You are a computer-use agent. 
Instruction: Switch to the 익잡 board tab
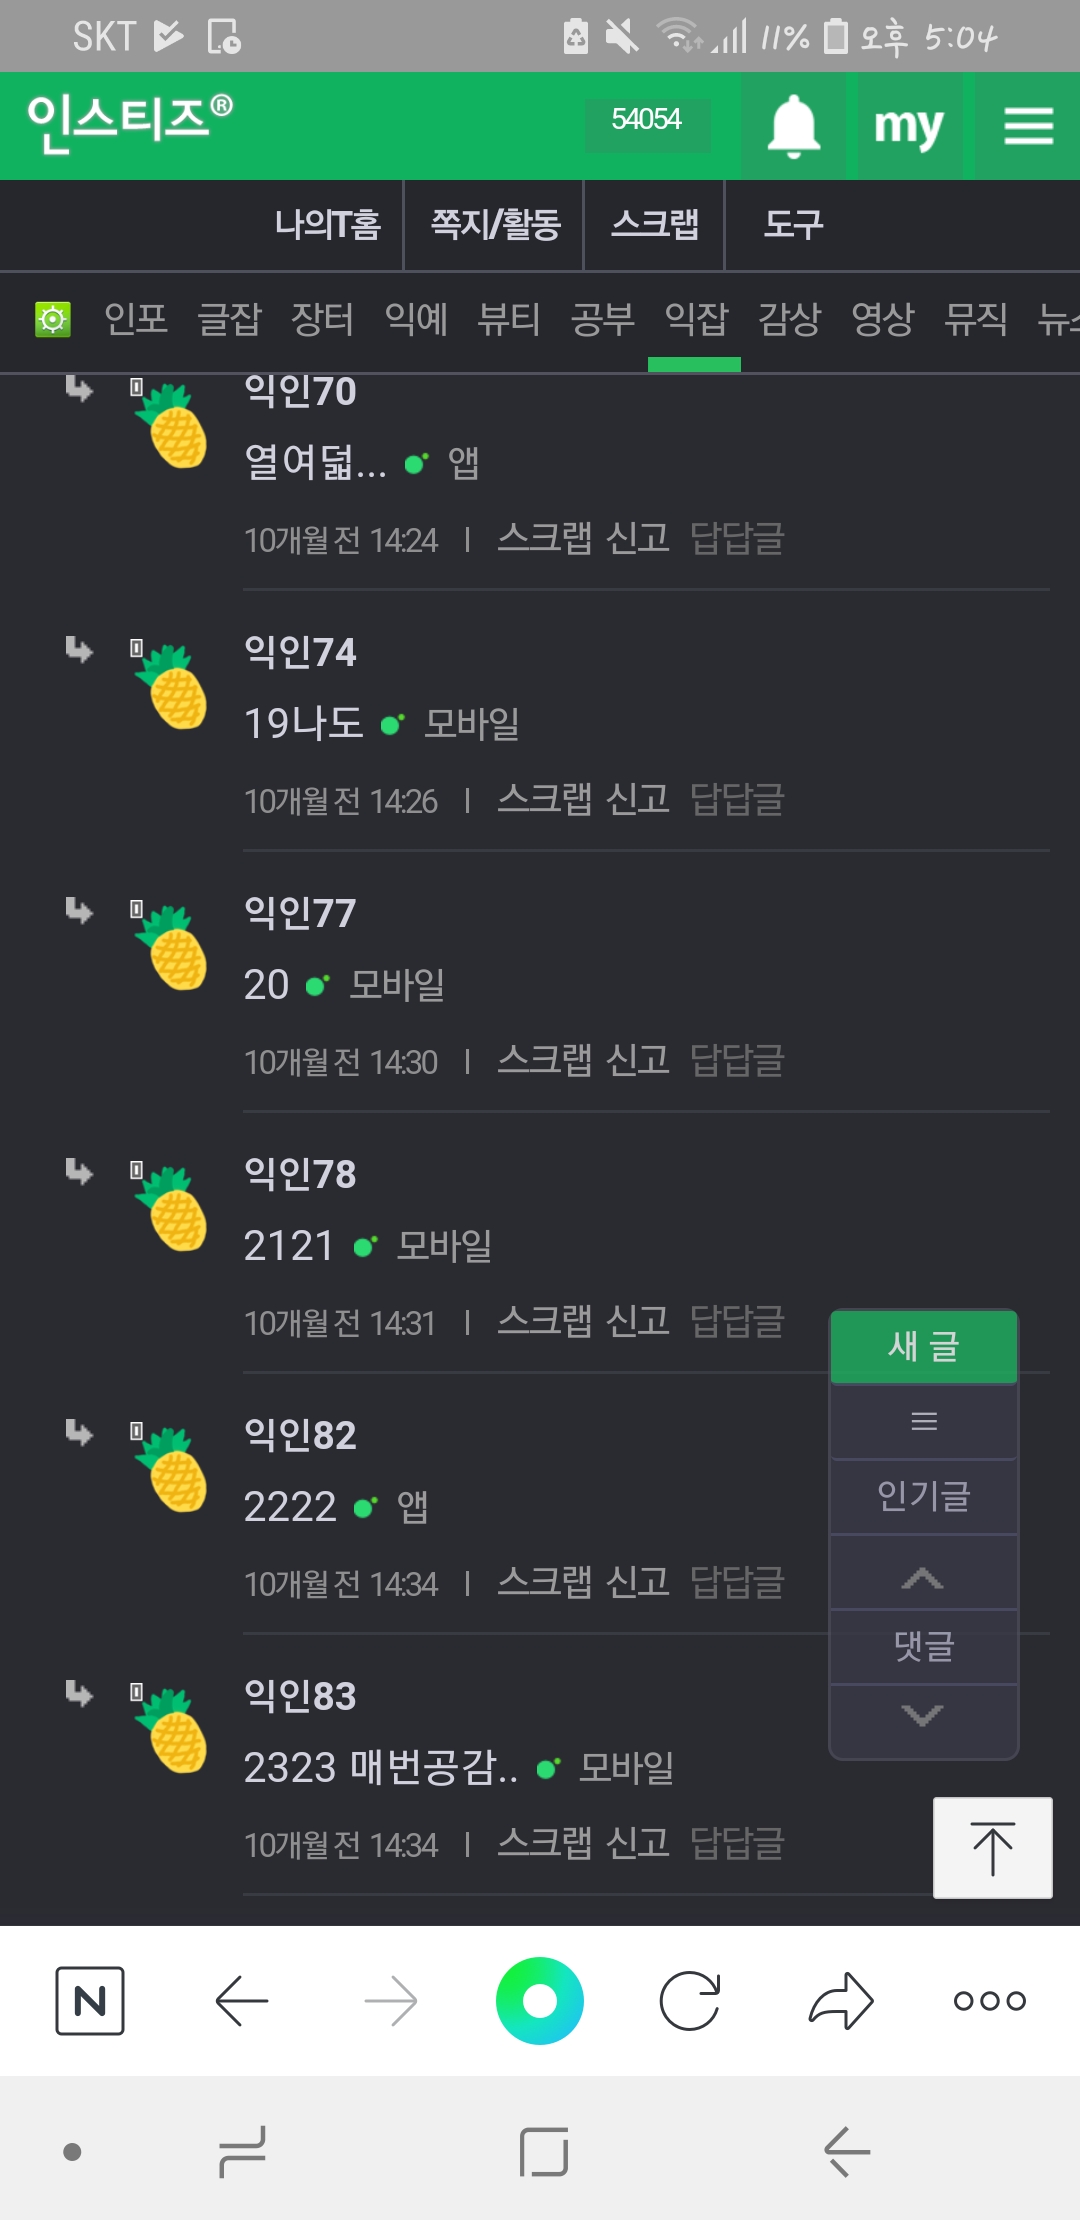(696, 320)
